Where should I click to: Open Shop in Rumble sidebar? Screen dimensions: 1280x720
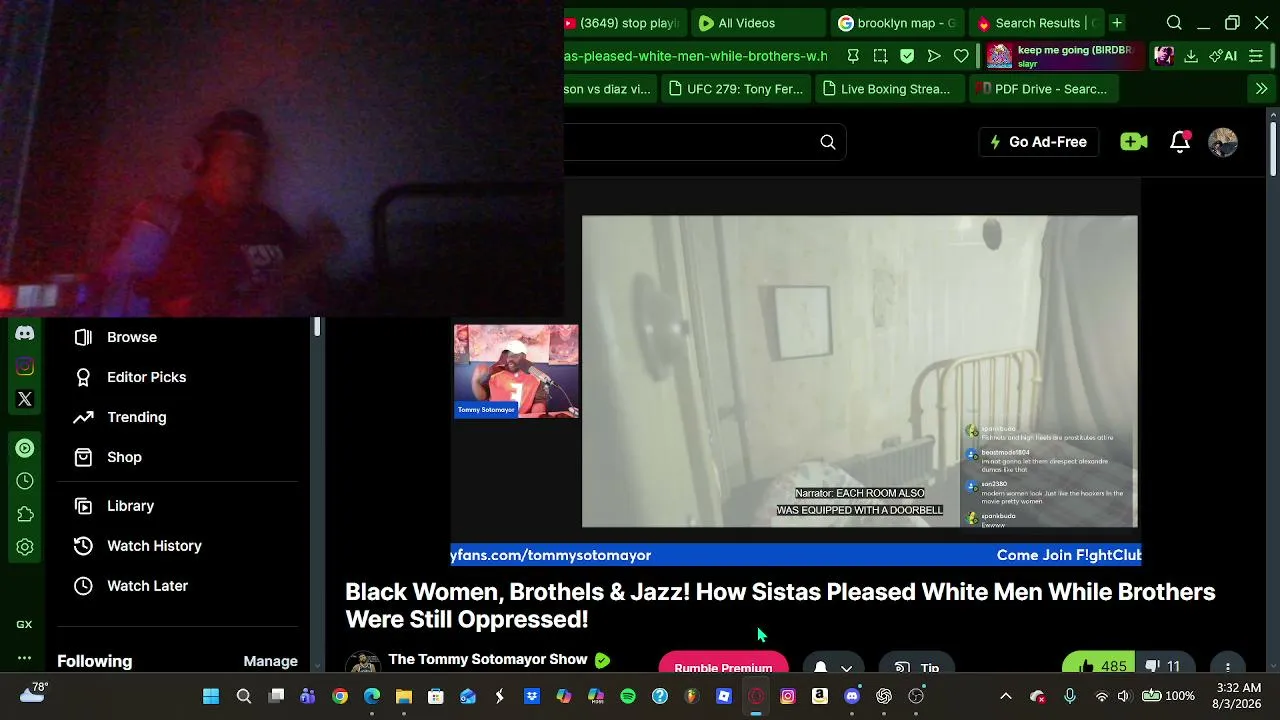coord(124,457)
